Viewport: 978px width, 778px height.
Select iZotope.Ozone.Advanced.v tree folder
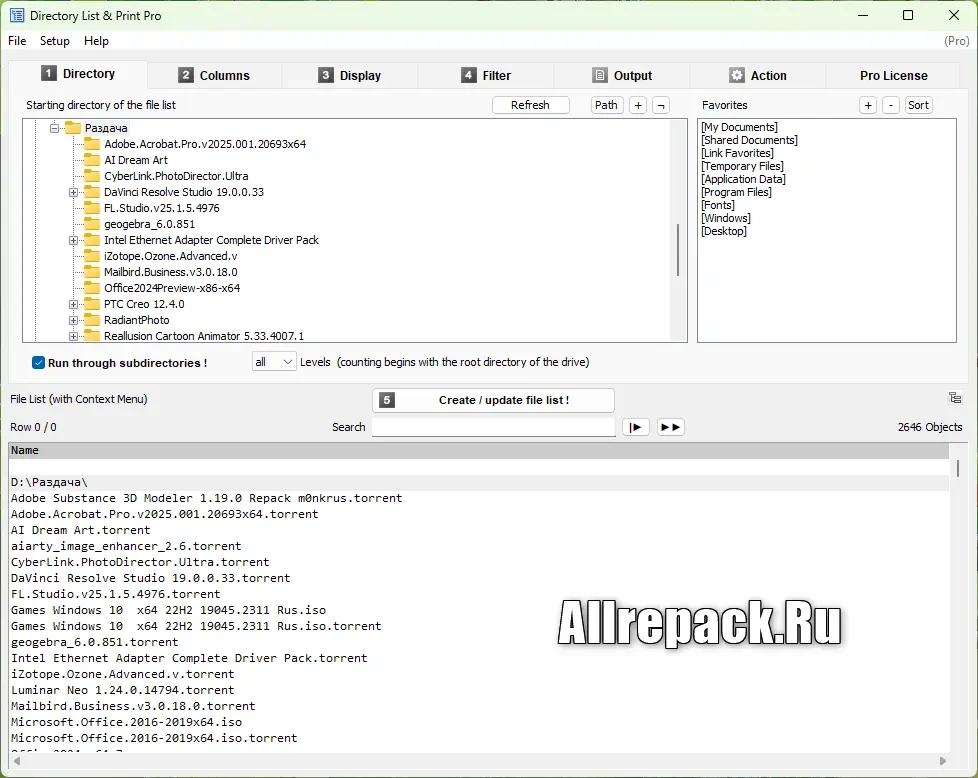170,256
